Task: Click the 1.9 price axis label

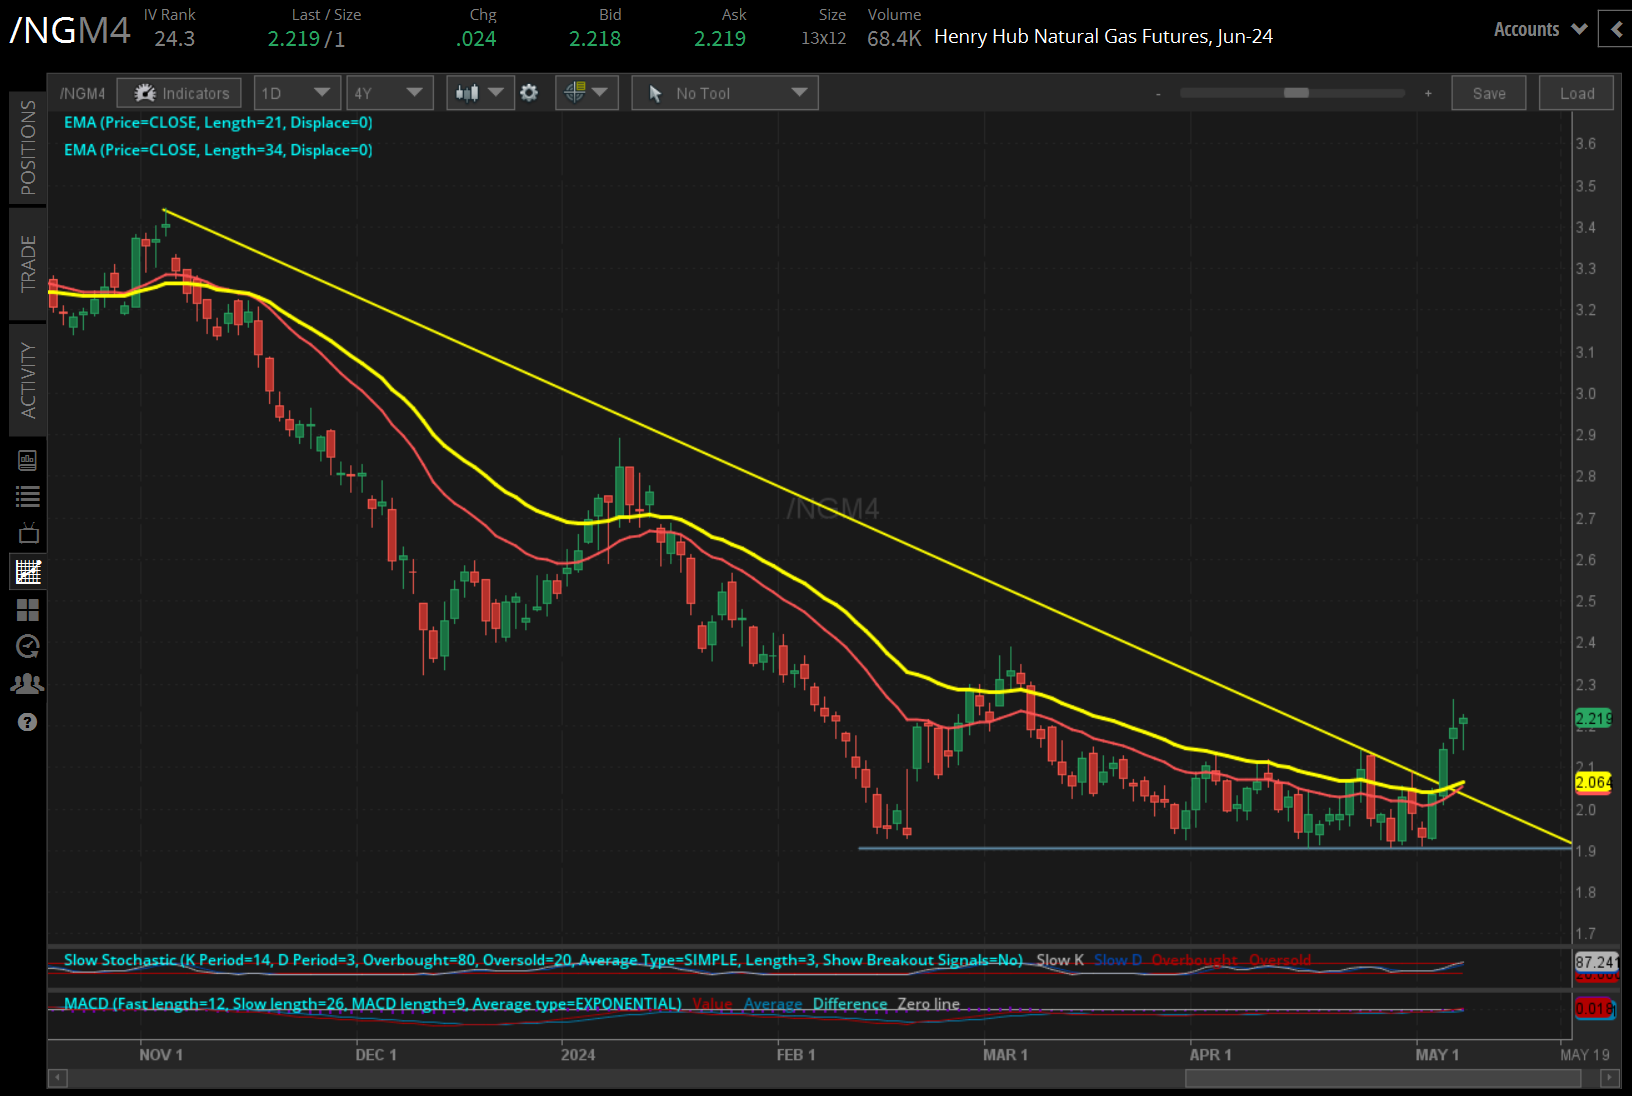Action: (x=1586, y=851)
